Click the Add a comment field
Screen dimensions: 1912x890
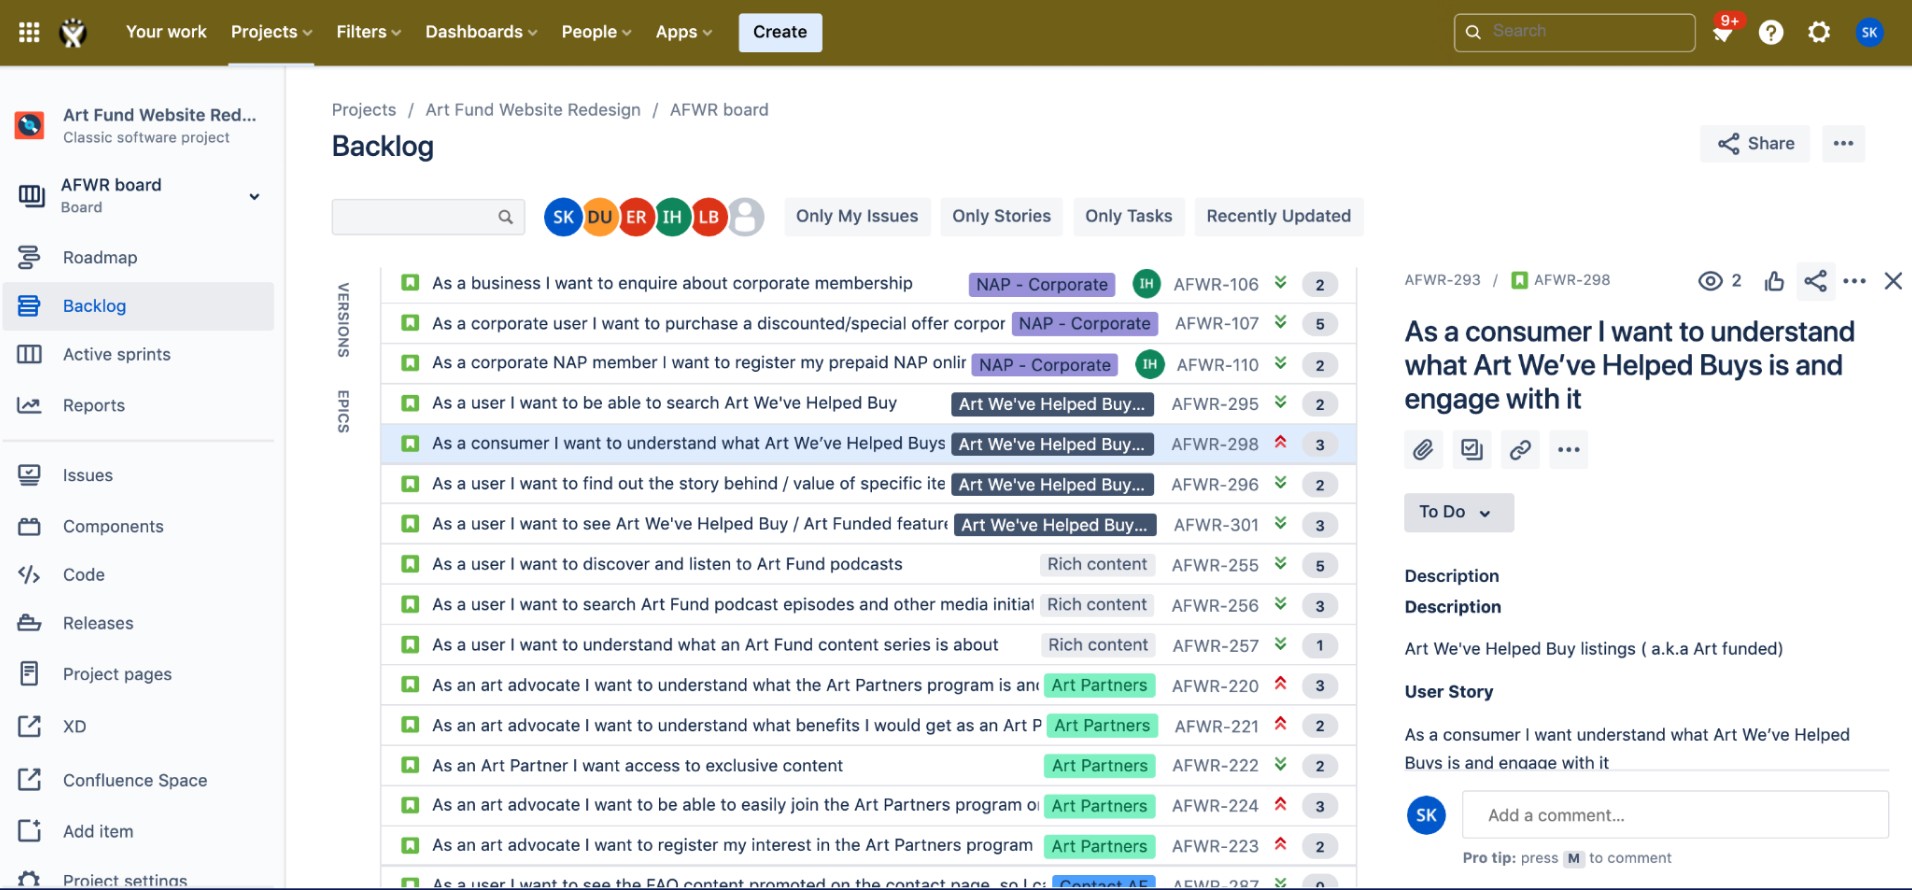[1675, 815]
